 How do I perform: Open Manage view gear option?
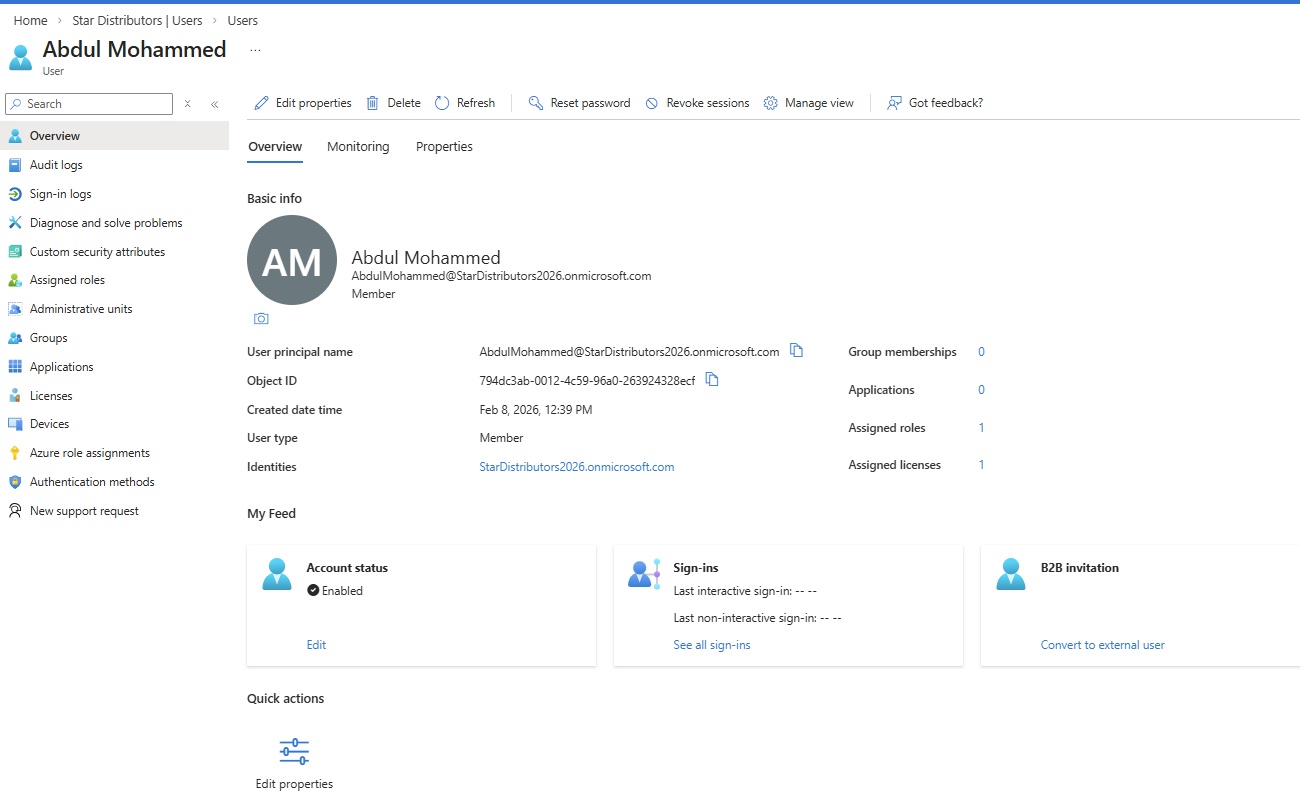(x=808, y=103)
